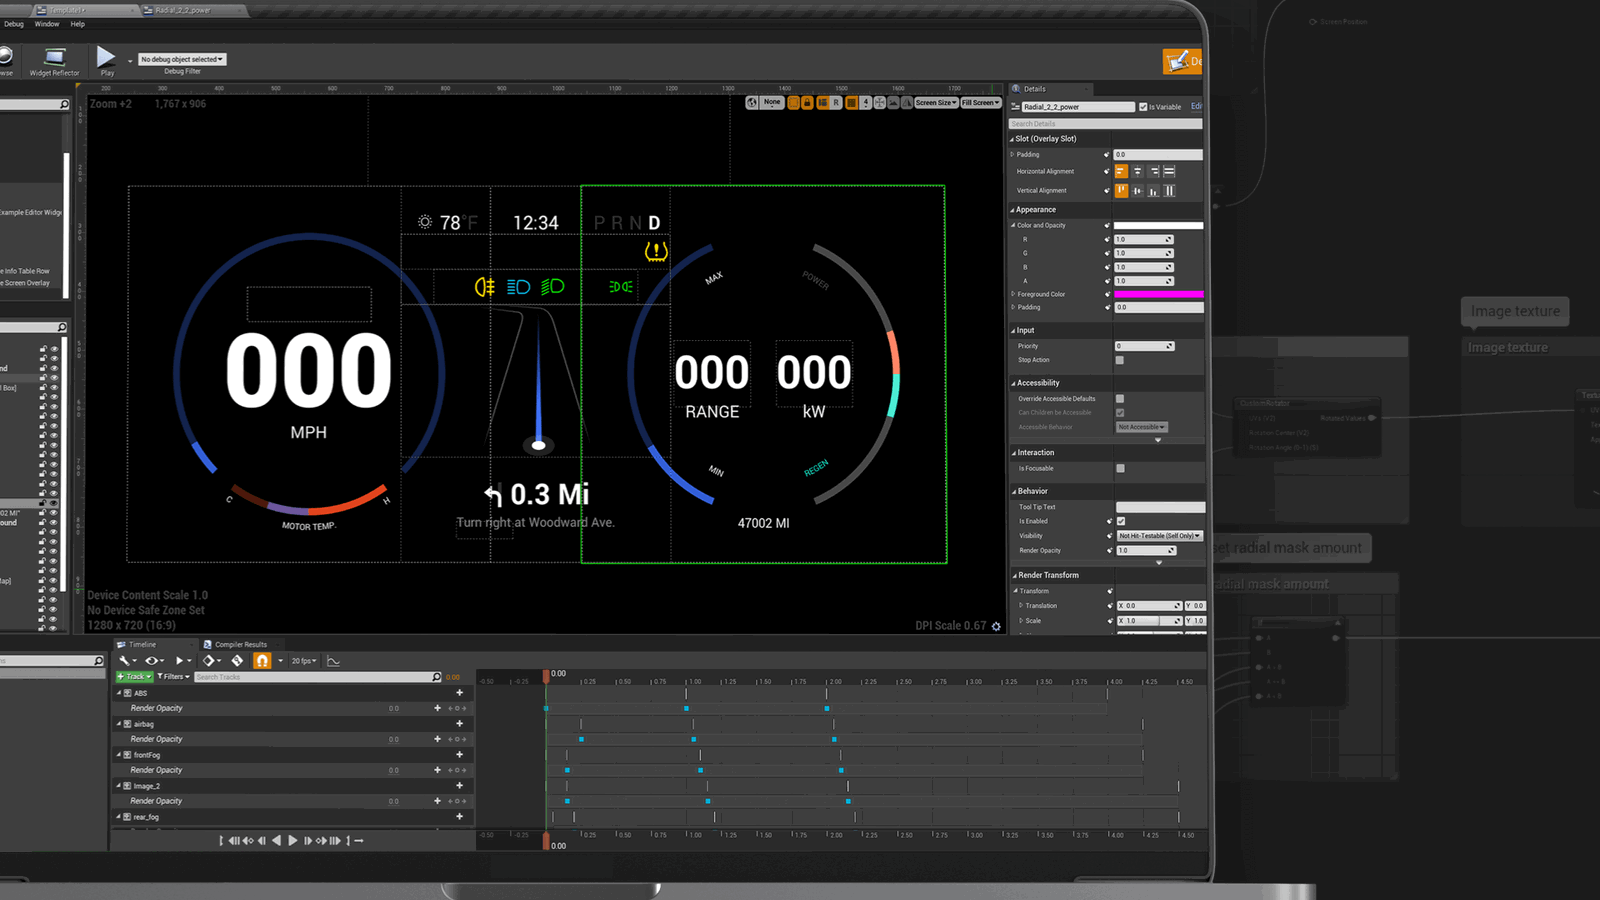Click the viewport lock icon
The height and width of the screenshot is (900, 1600).
(x=807, y=103)
